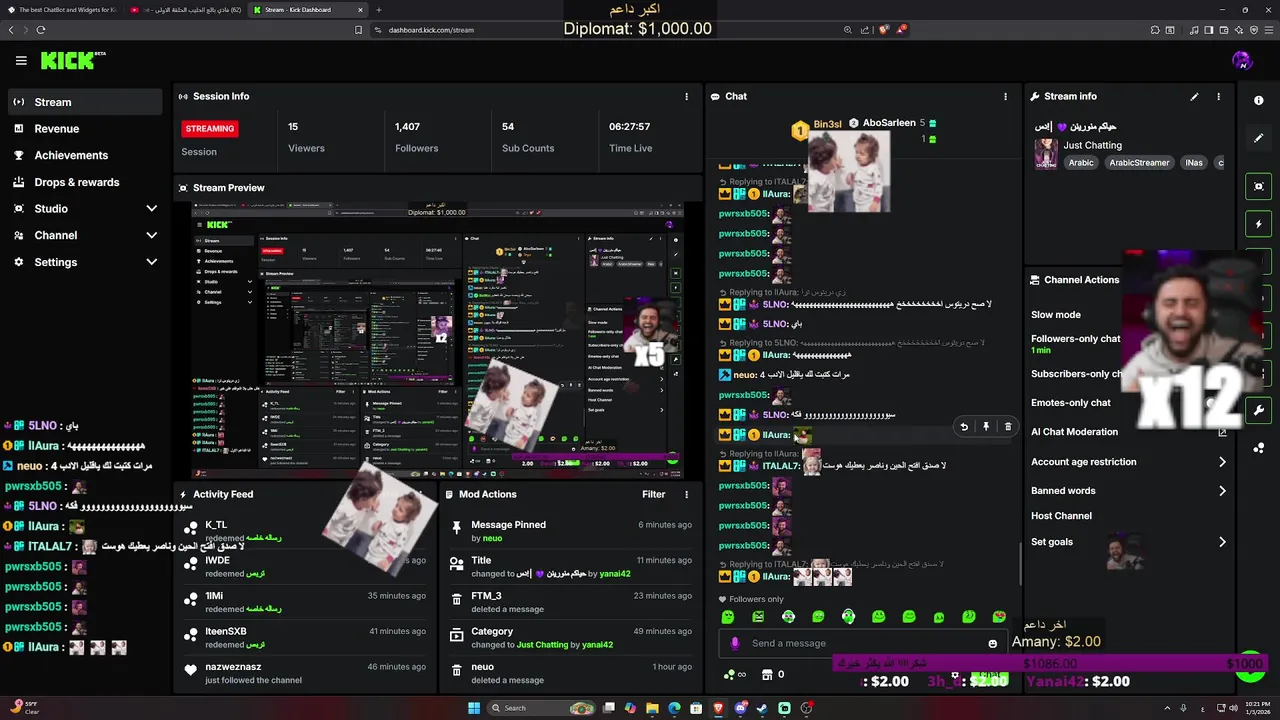Open Session Info panel options menu
Viewport: 1280px width, 720px height.
pos(686,97)
